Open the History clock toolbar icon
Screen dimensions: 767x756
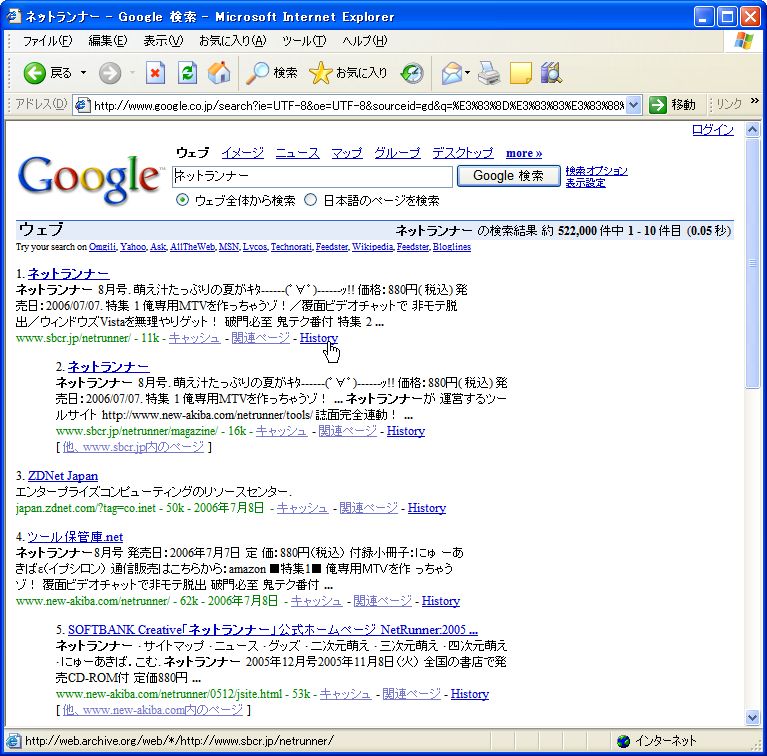click(412, 73)
